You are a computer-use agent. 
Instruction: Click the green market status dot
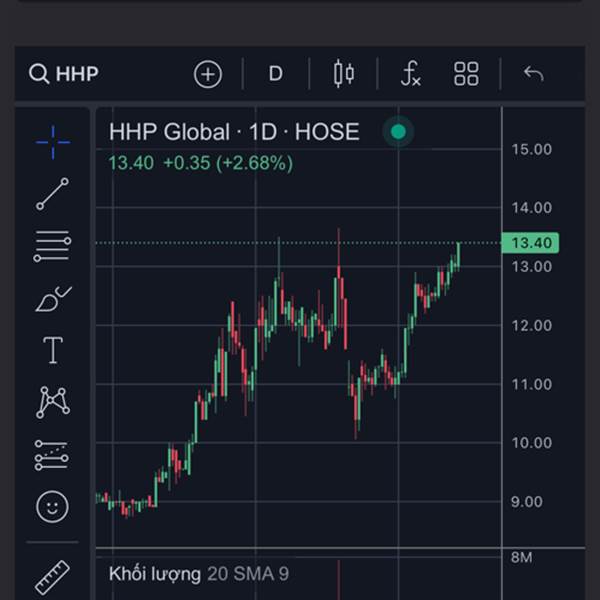[x=399, y=132]
